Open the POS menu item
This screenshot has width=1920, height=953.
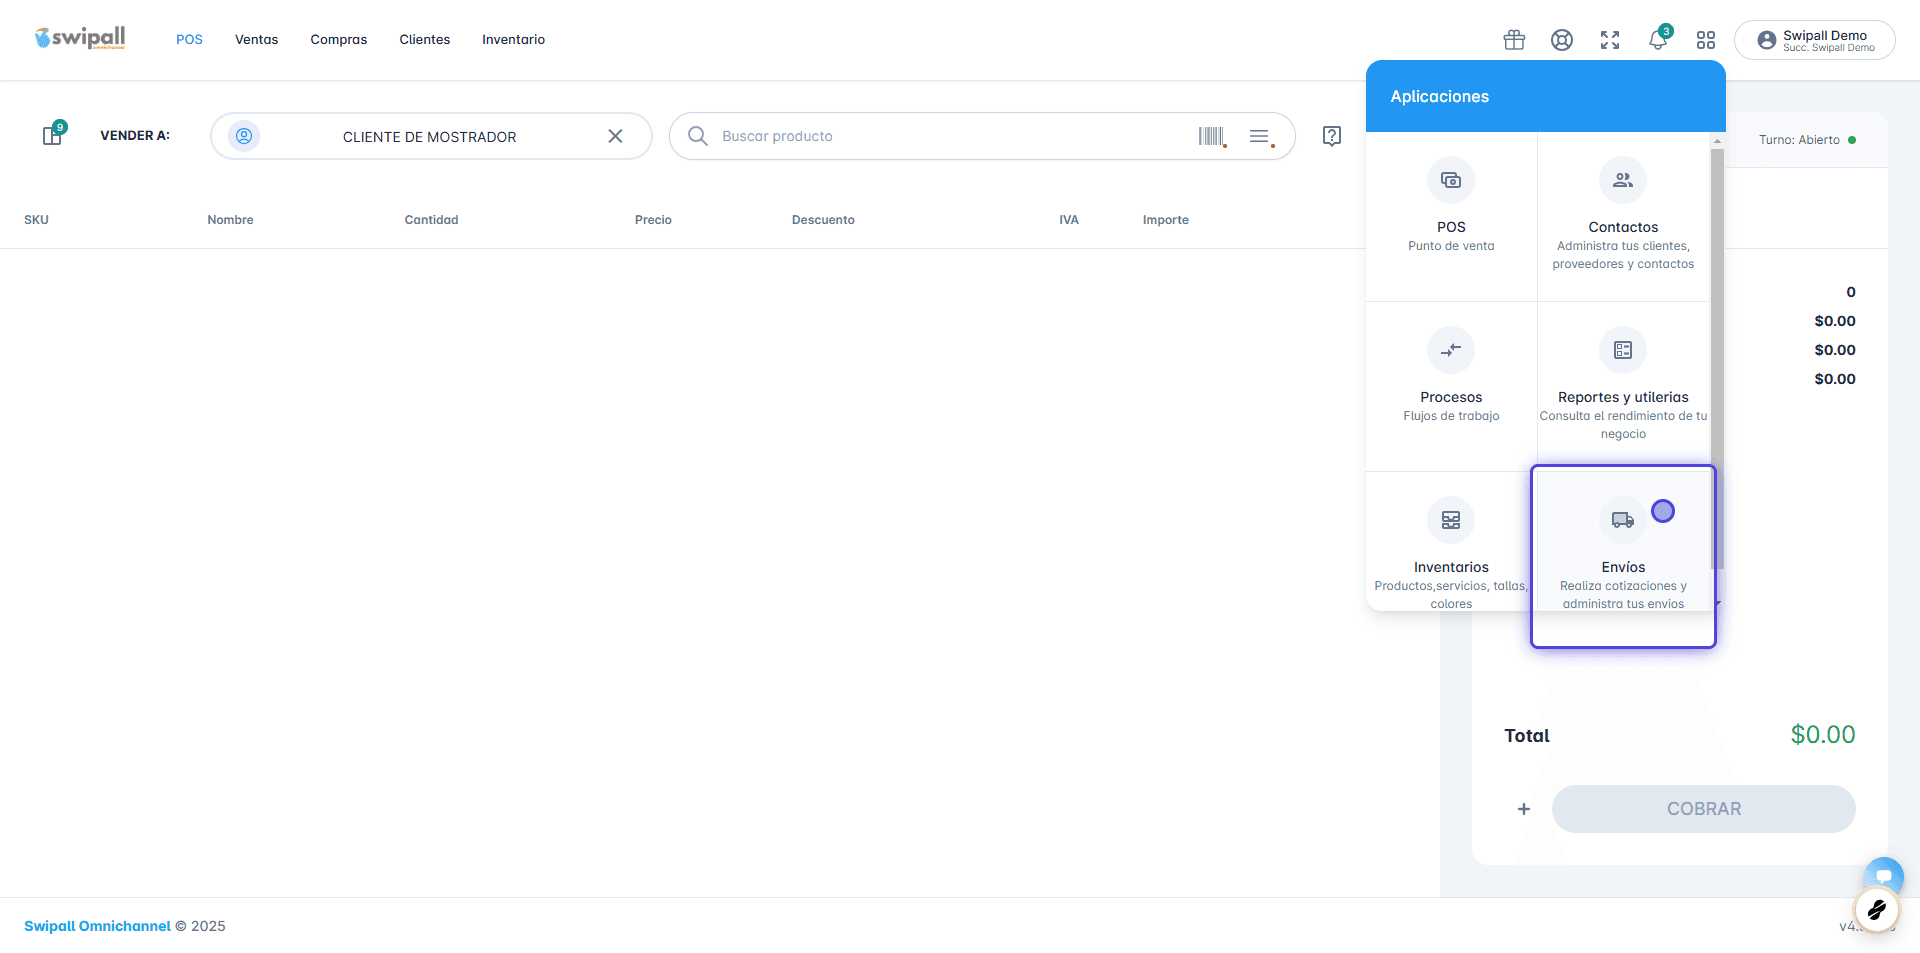(x=189, y=40)
